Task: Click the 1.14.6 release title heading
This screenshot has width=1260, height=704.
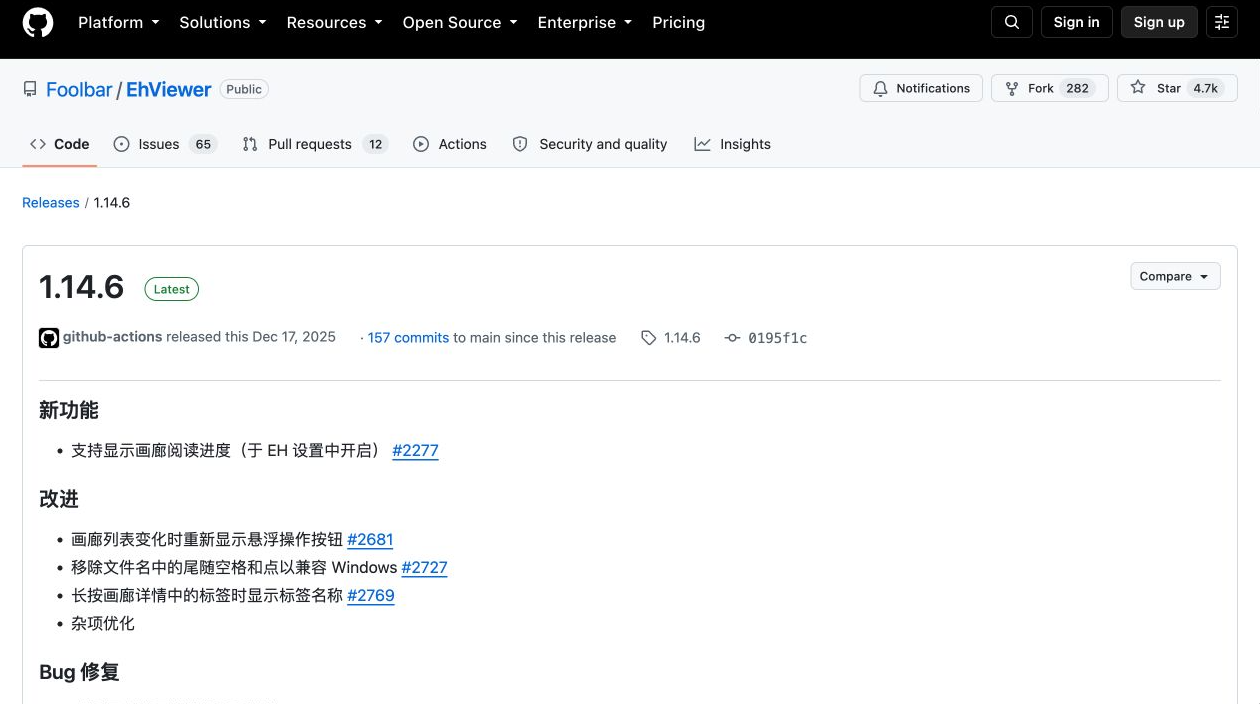Action: pyautogui.click(x=81, y=287)
